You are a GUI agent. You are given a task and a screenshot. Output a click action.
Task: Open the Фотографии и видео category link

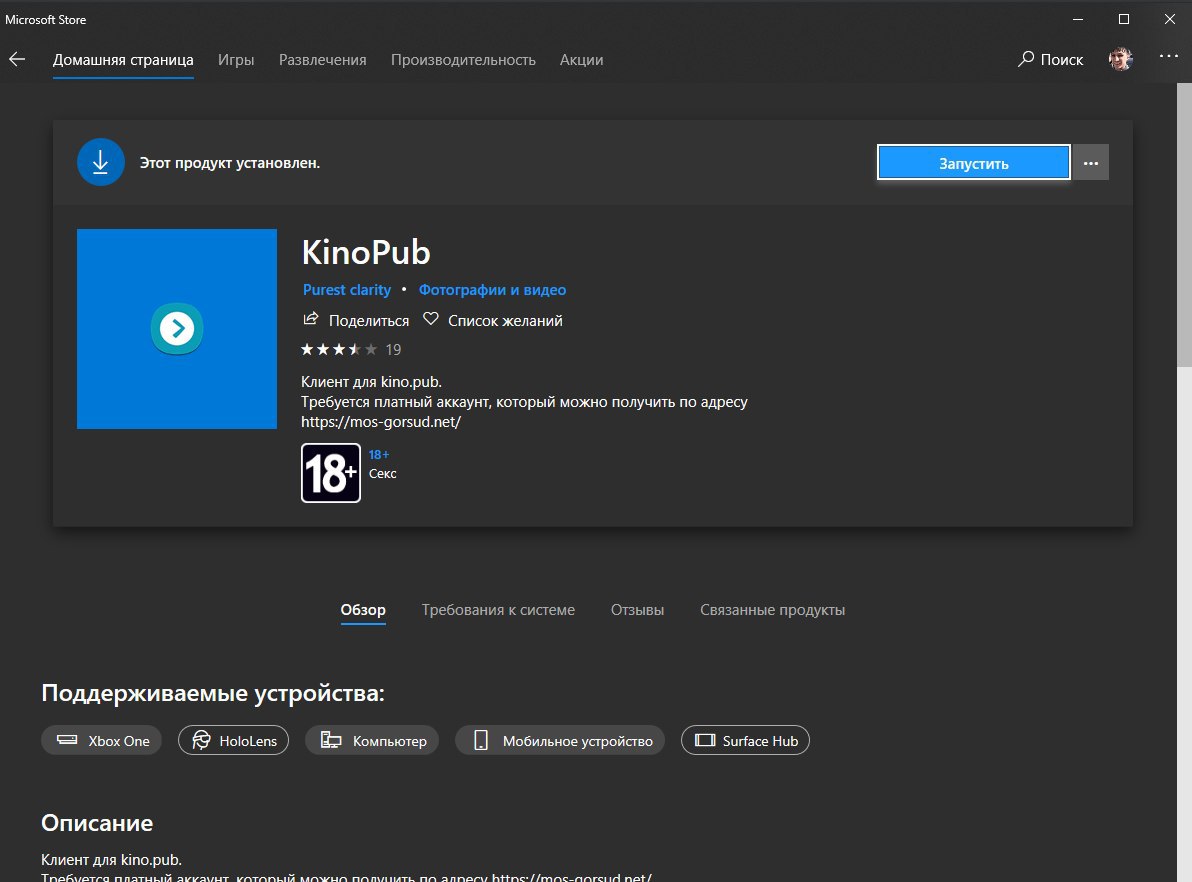click(493, 290)
